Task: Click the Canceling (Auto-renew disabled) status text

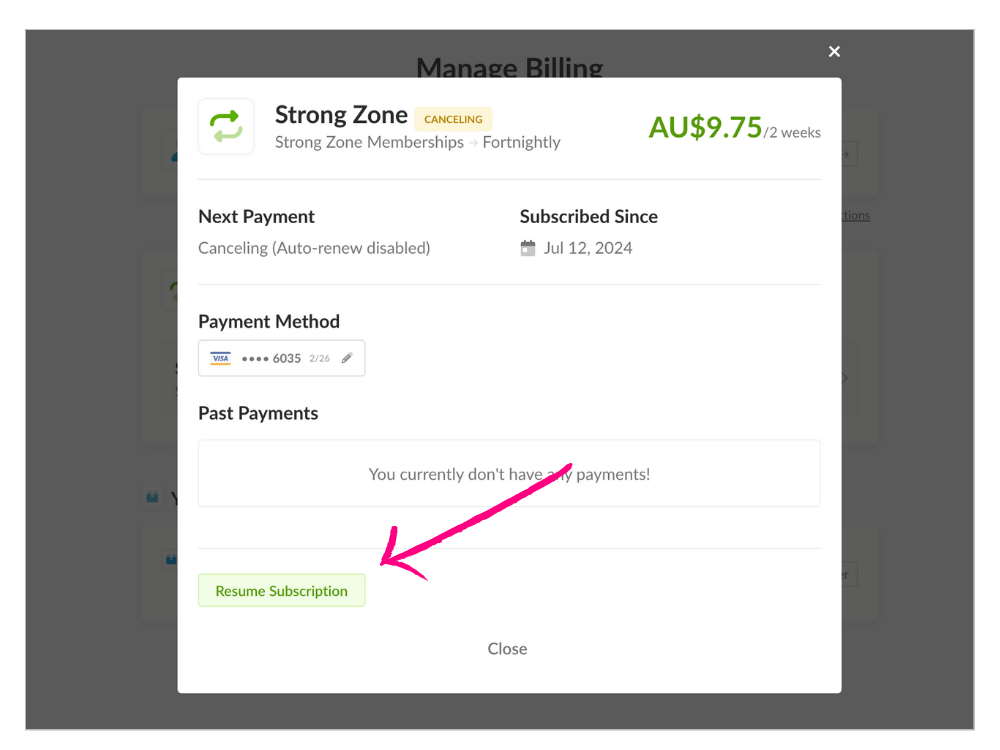Action: [x=314, y=248]
